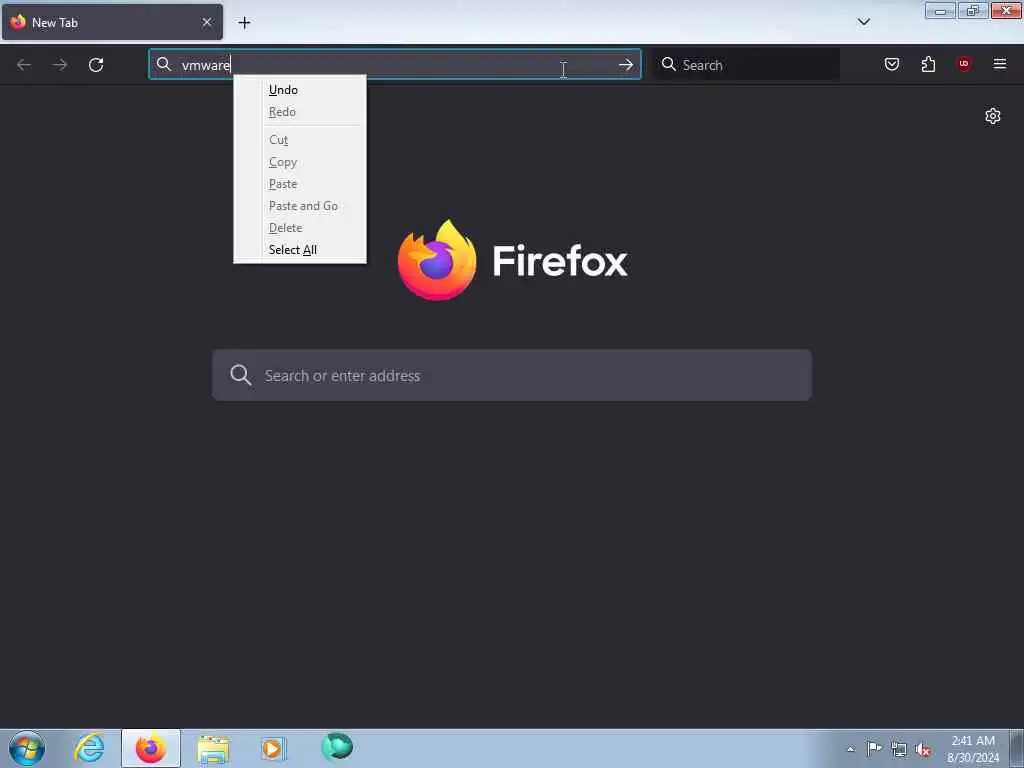Open new tab page personalize gear
The width and height of the screenshot is (1024, 768).
[x=993, y=116]
